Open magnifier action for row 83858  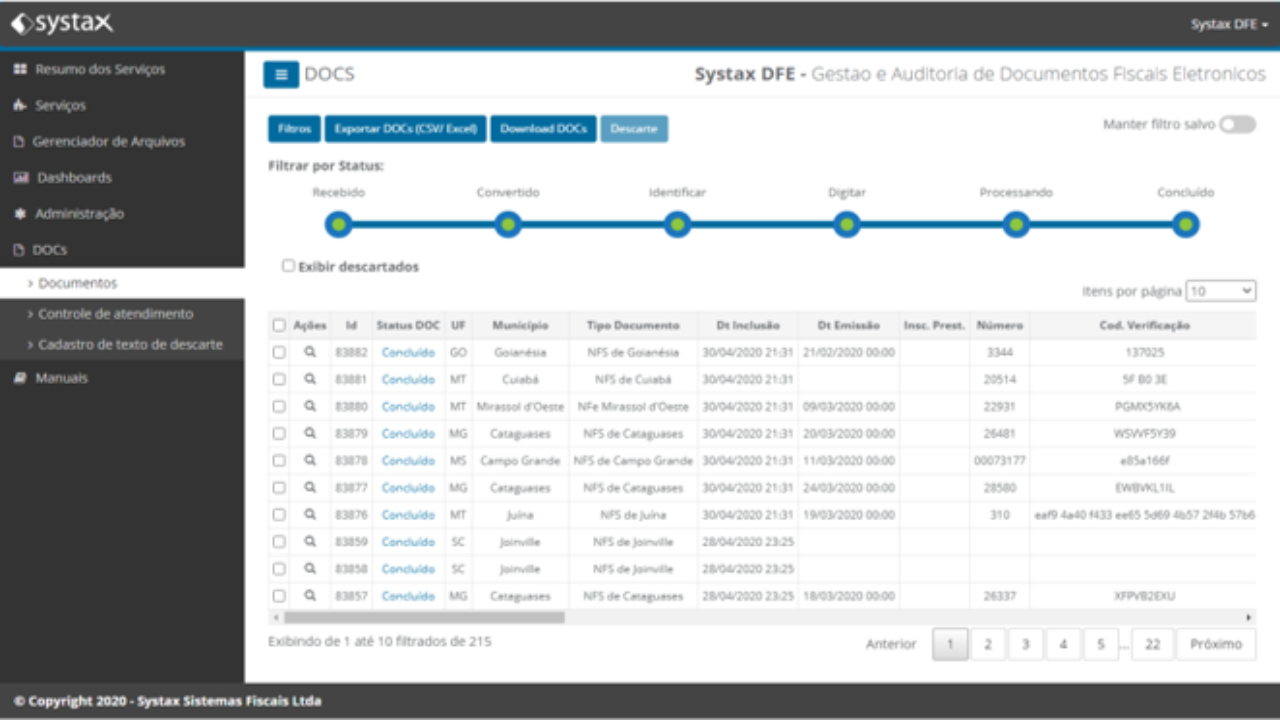(x=310, y=568)
